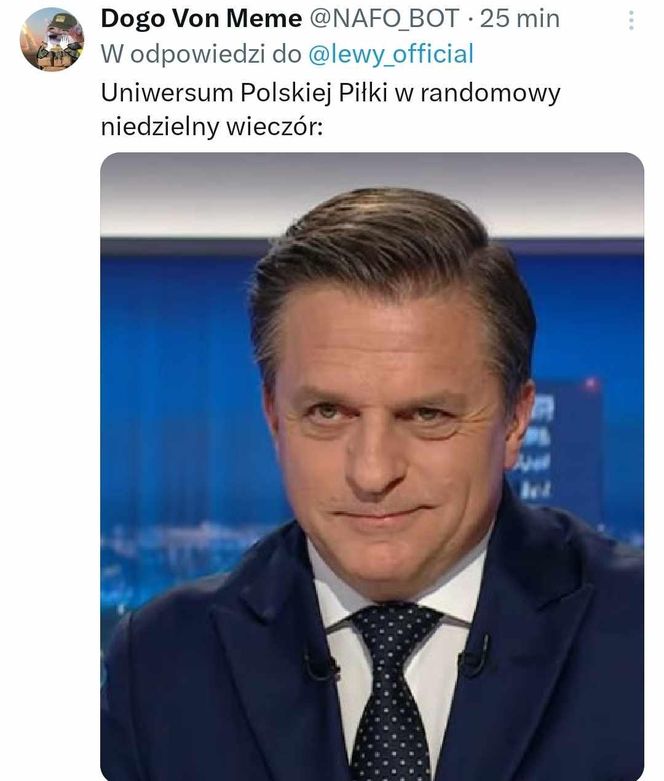
Task: Click the tweet text Uniwersum Polskiej Piłki
Action: (x=244, y=93)
